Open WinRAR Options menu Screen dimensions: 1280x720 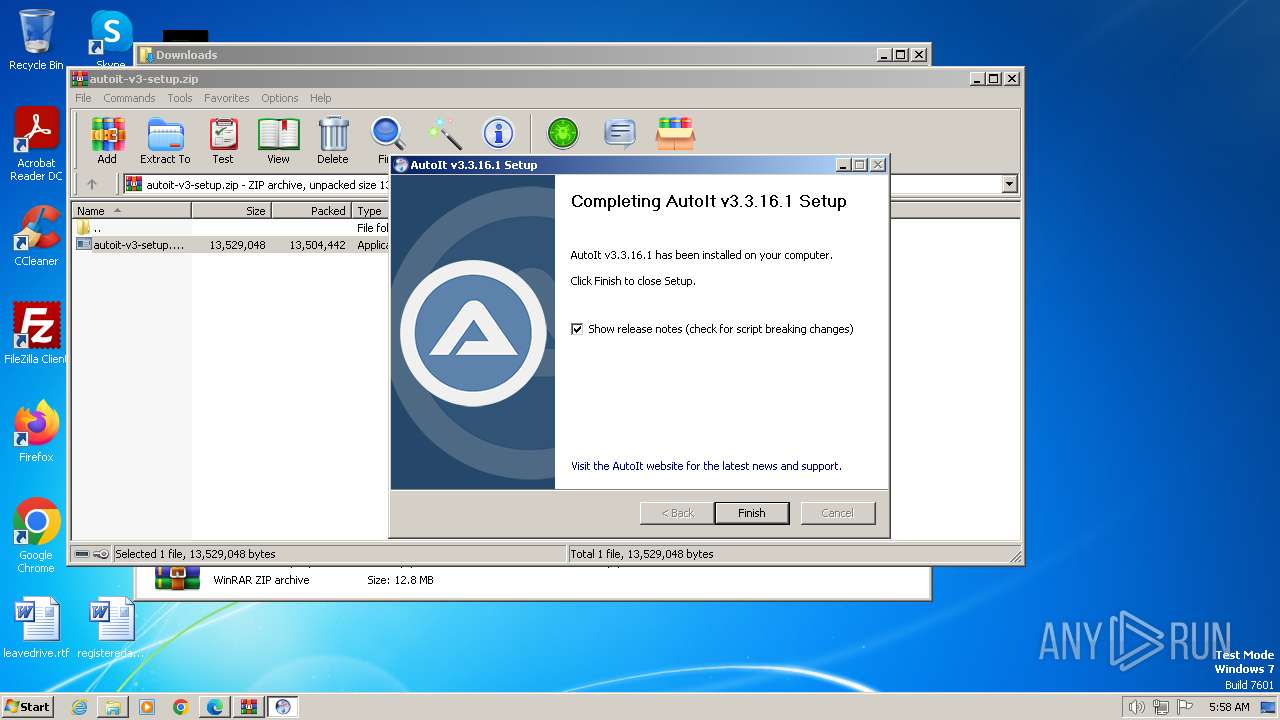pyautogui.click(x=280, y=98)
